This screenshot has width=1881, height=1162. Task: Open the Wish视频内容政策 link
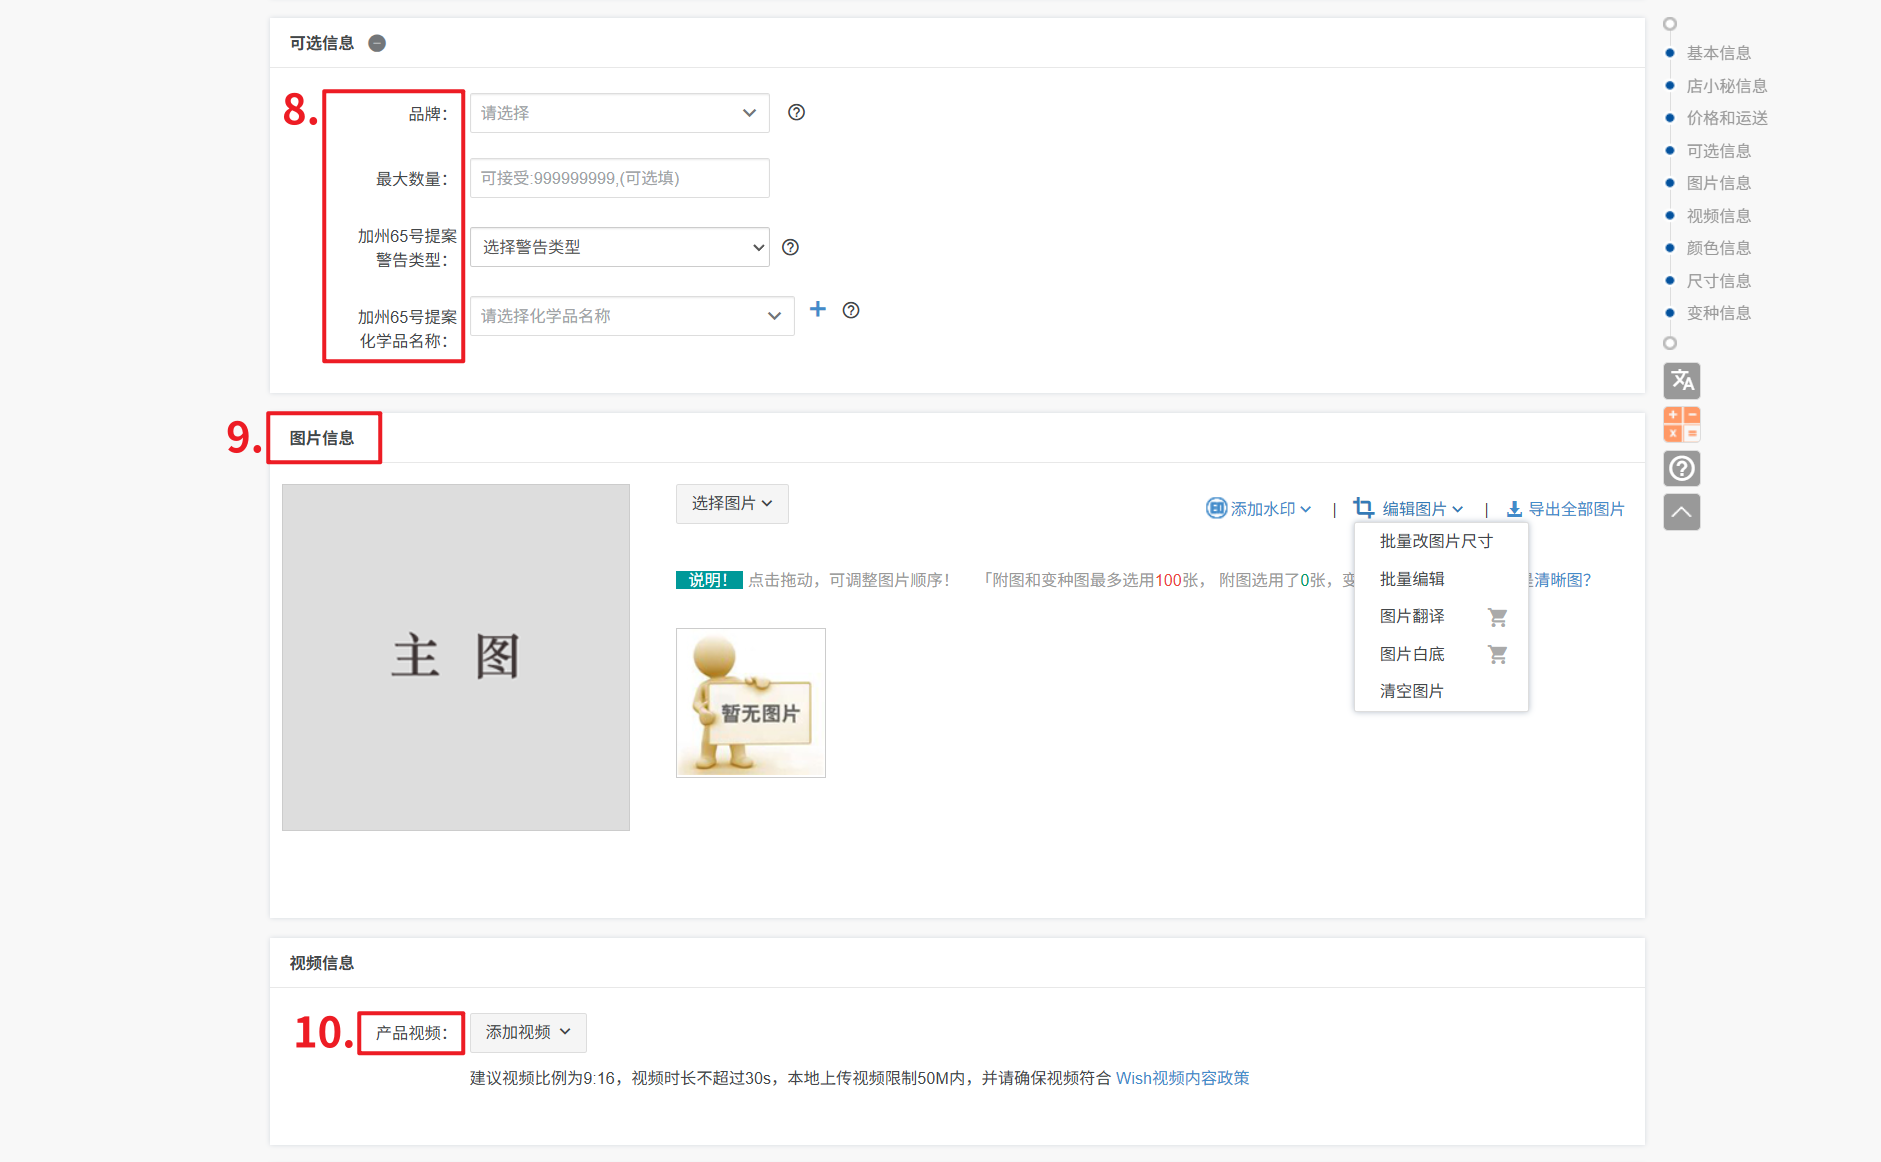pos(1182,1078)
